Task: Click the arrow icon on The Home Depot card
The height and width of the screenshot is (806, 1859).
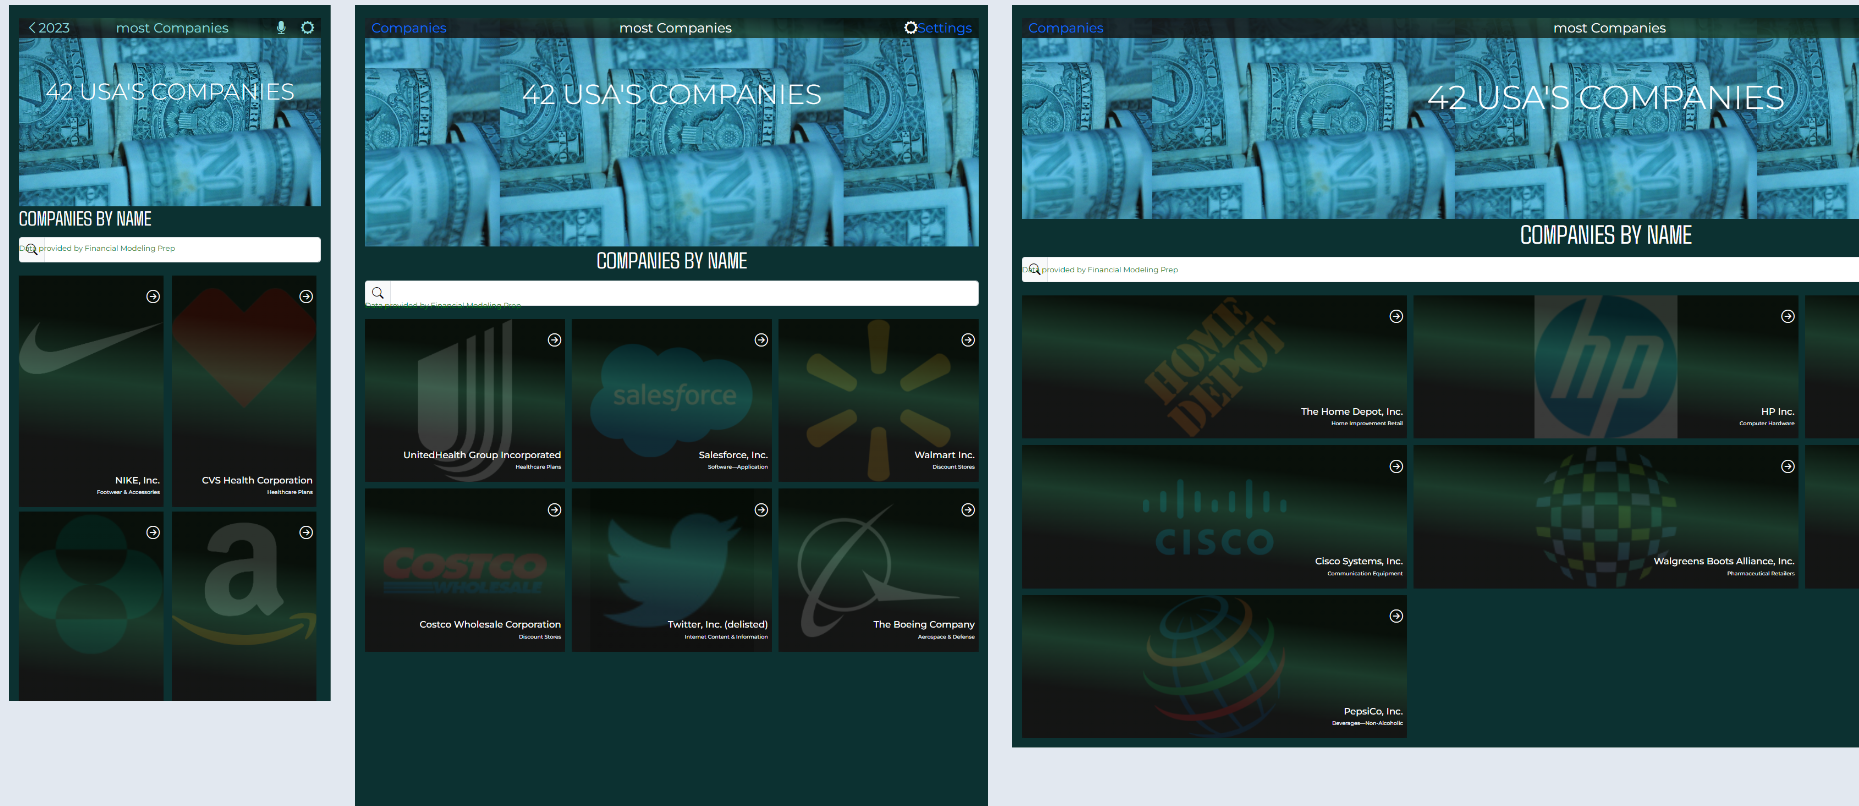Action: 1396,316
